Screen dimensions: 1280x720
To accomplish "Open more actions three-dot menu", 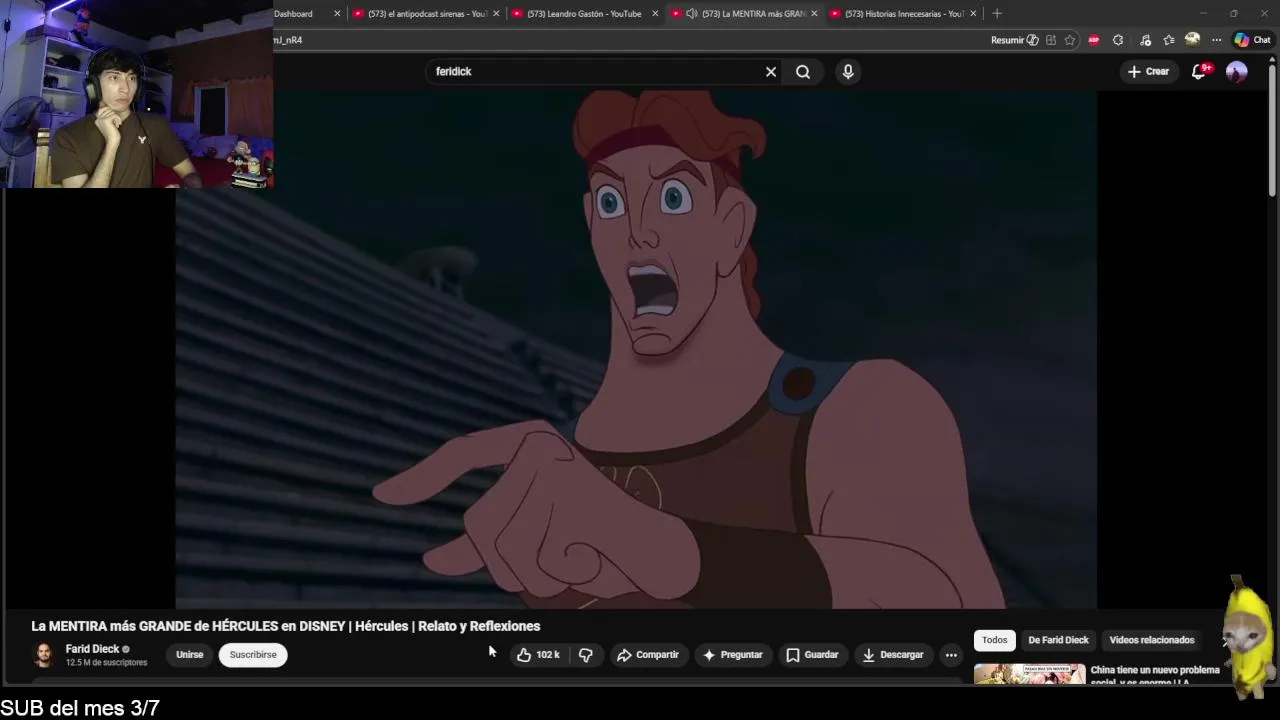I will [x=952, y=655].
